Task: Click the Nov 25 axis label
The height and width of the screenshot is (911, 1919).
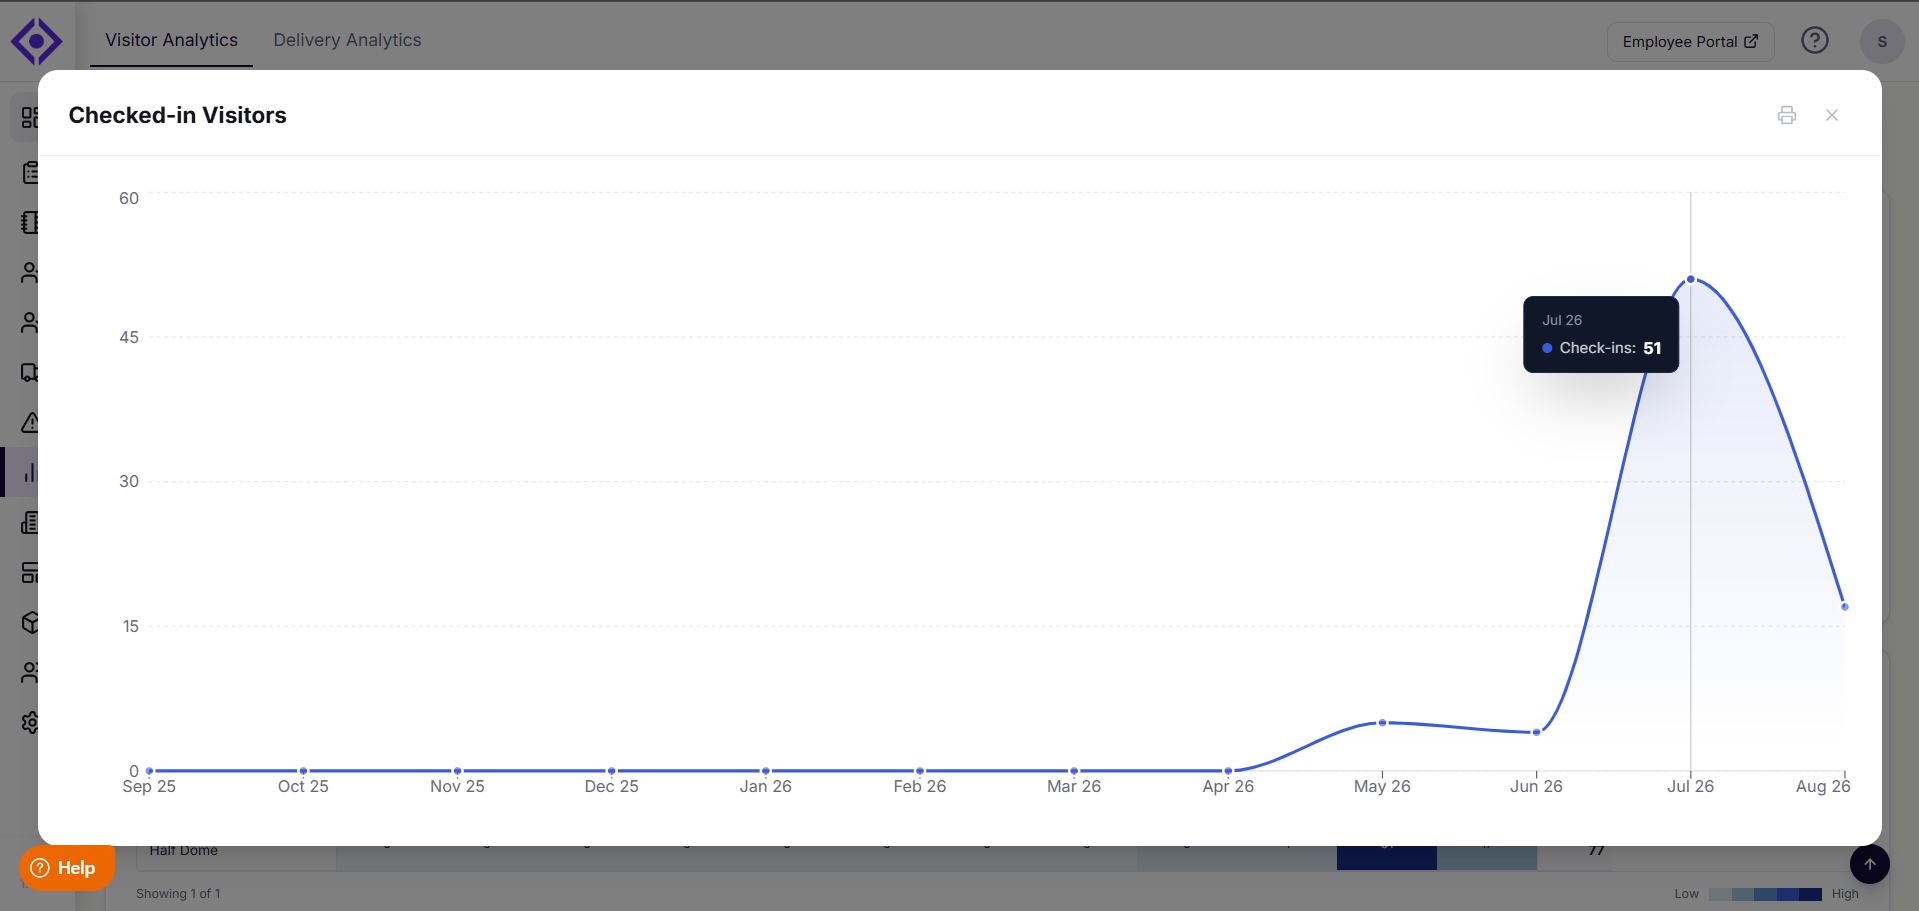Action: 457,787
